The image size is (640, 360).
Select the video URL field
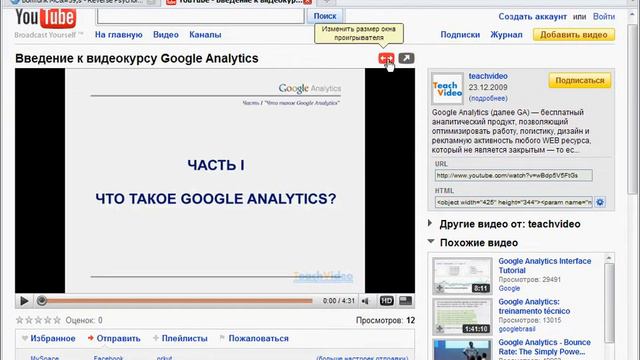coord(513,176)
